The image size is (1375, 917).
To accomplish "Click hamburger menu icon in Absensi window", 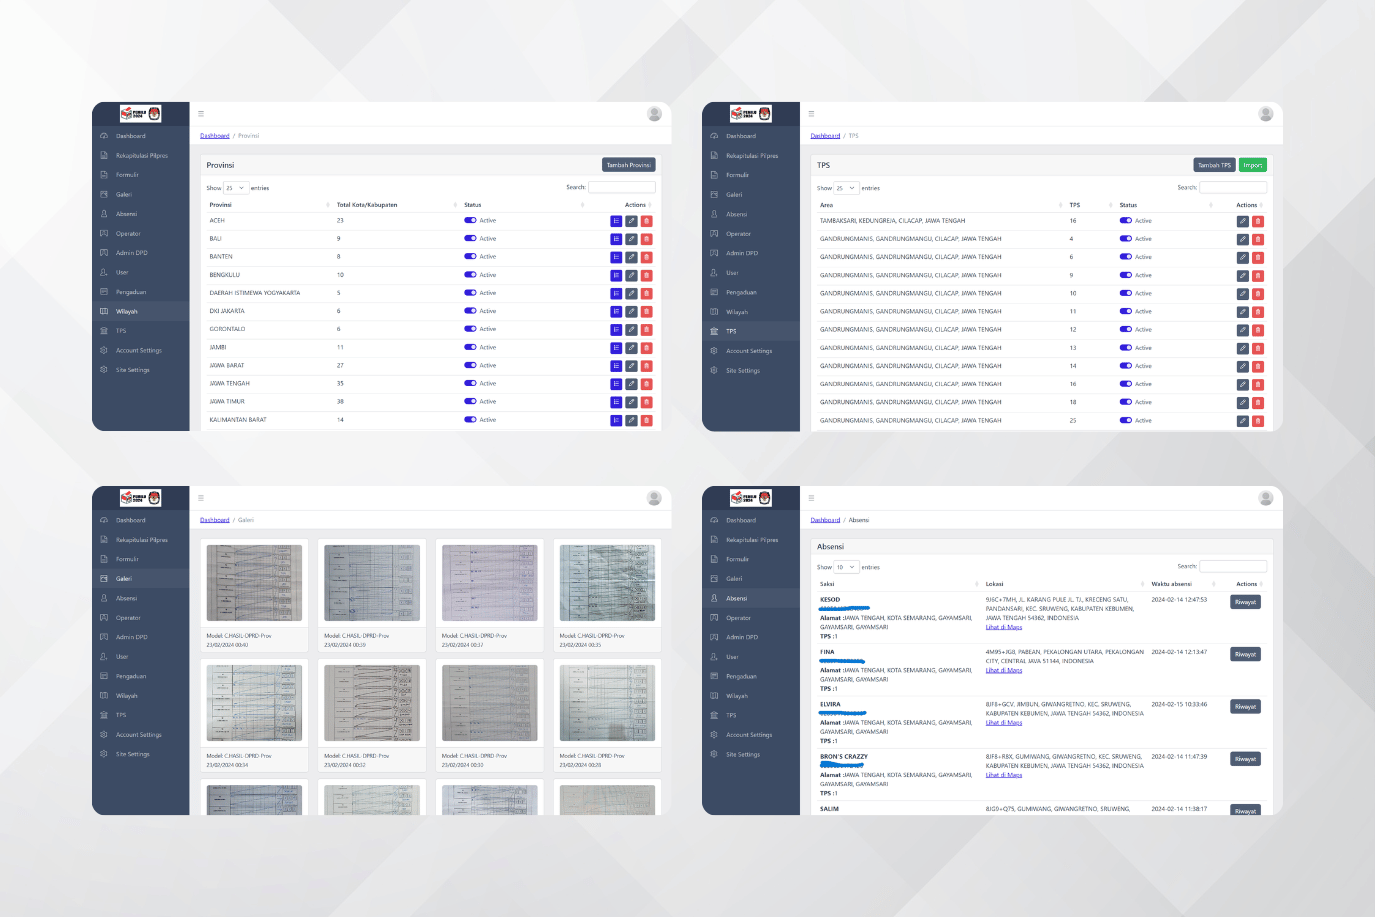I will point(811,498).
